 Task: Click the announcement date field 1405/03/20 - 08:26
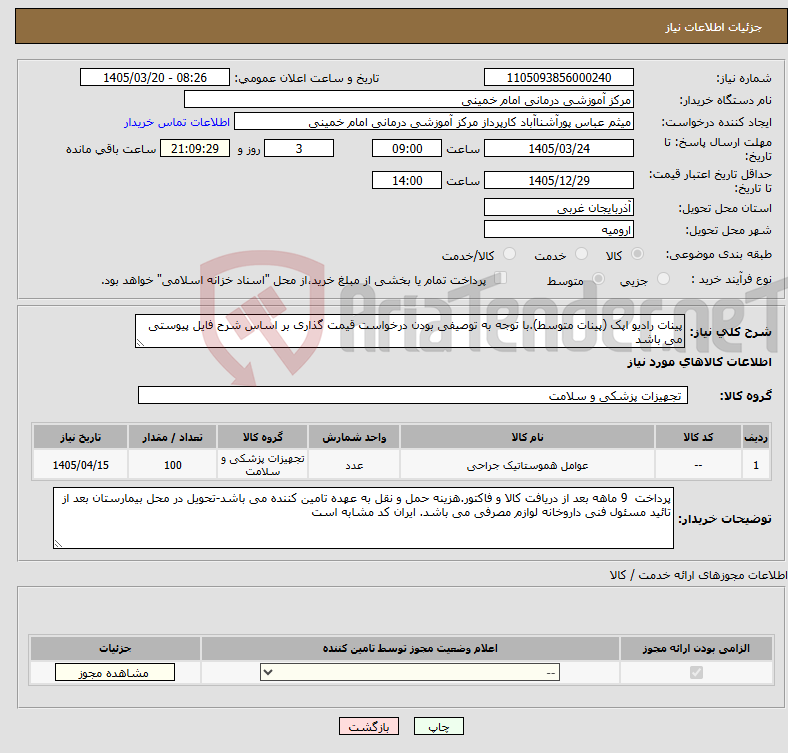[155, 77]
